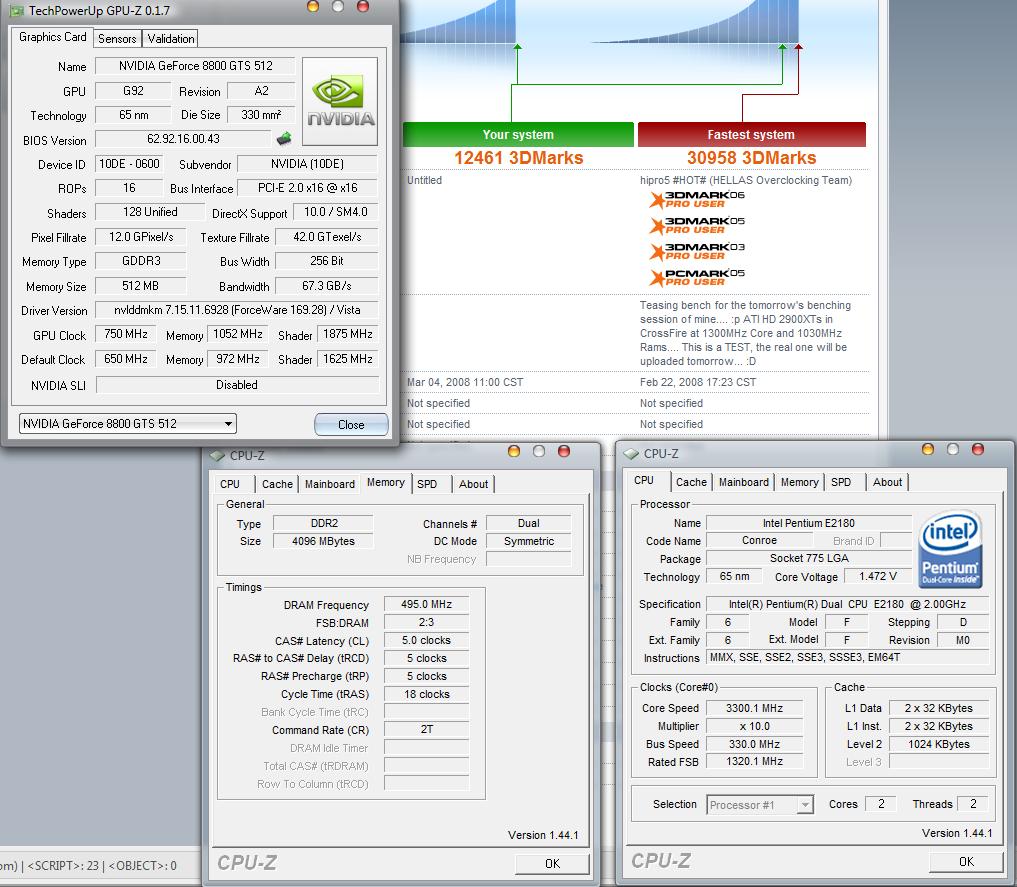Viewport: 1017px width, 887px height.
Task: Click the FSB:DRAM 2:3 value
Action: click(x=426, y=622)
